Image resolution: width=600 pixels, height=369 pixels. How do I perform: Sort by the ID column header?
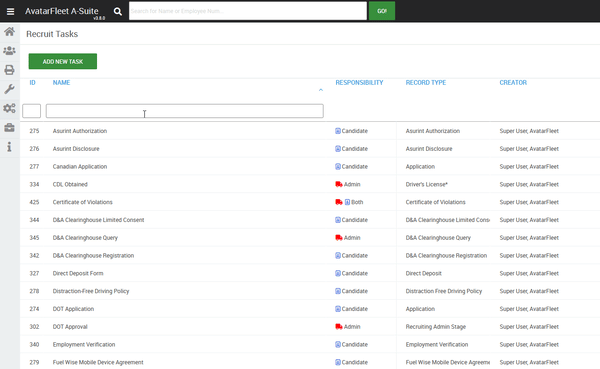33,83
